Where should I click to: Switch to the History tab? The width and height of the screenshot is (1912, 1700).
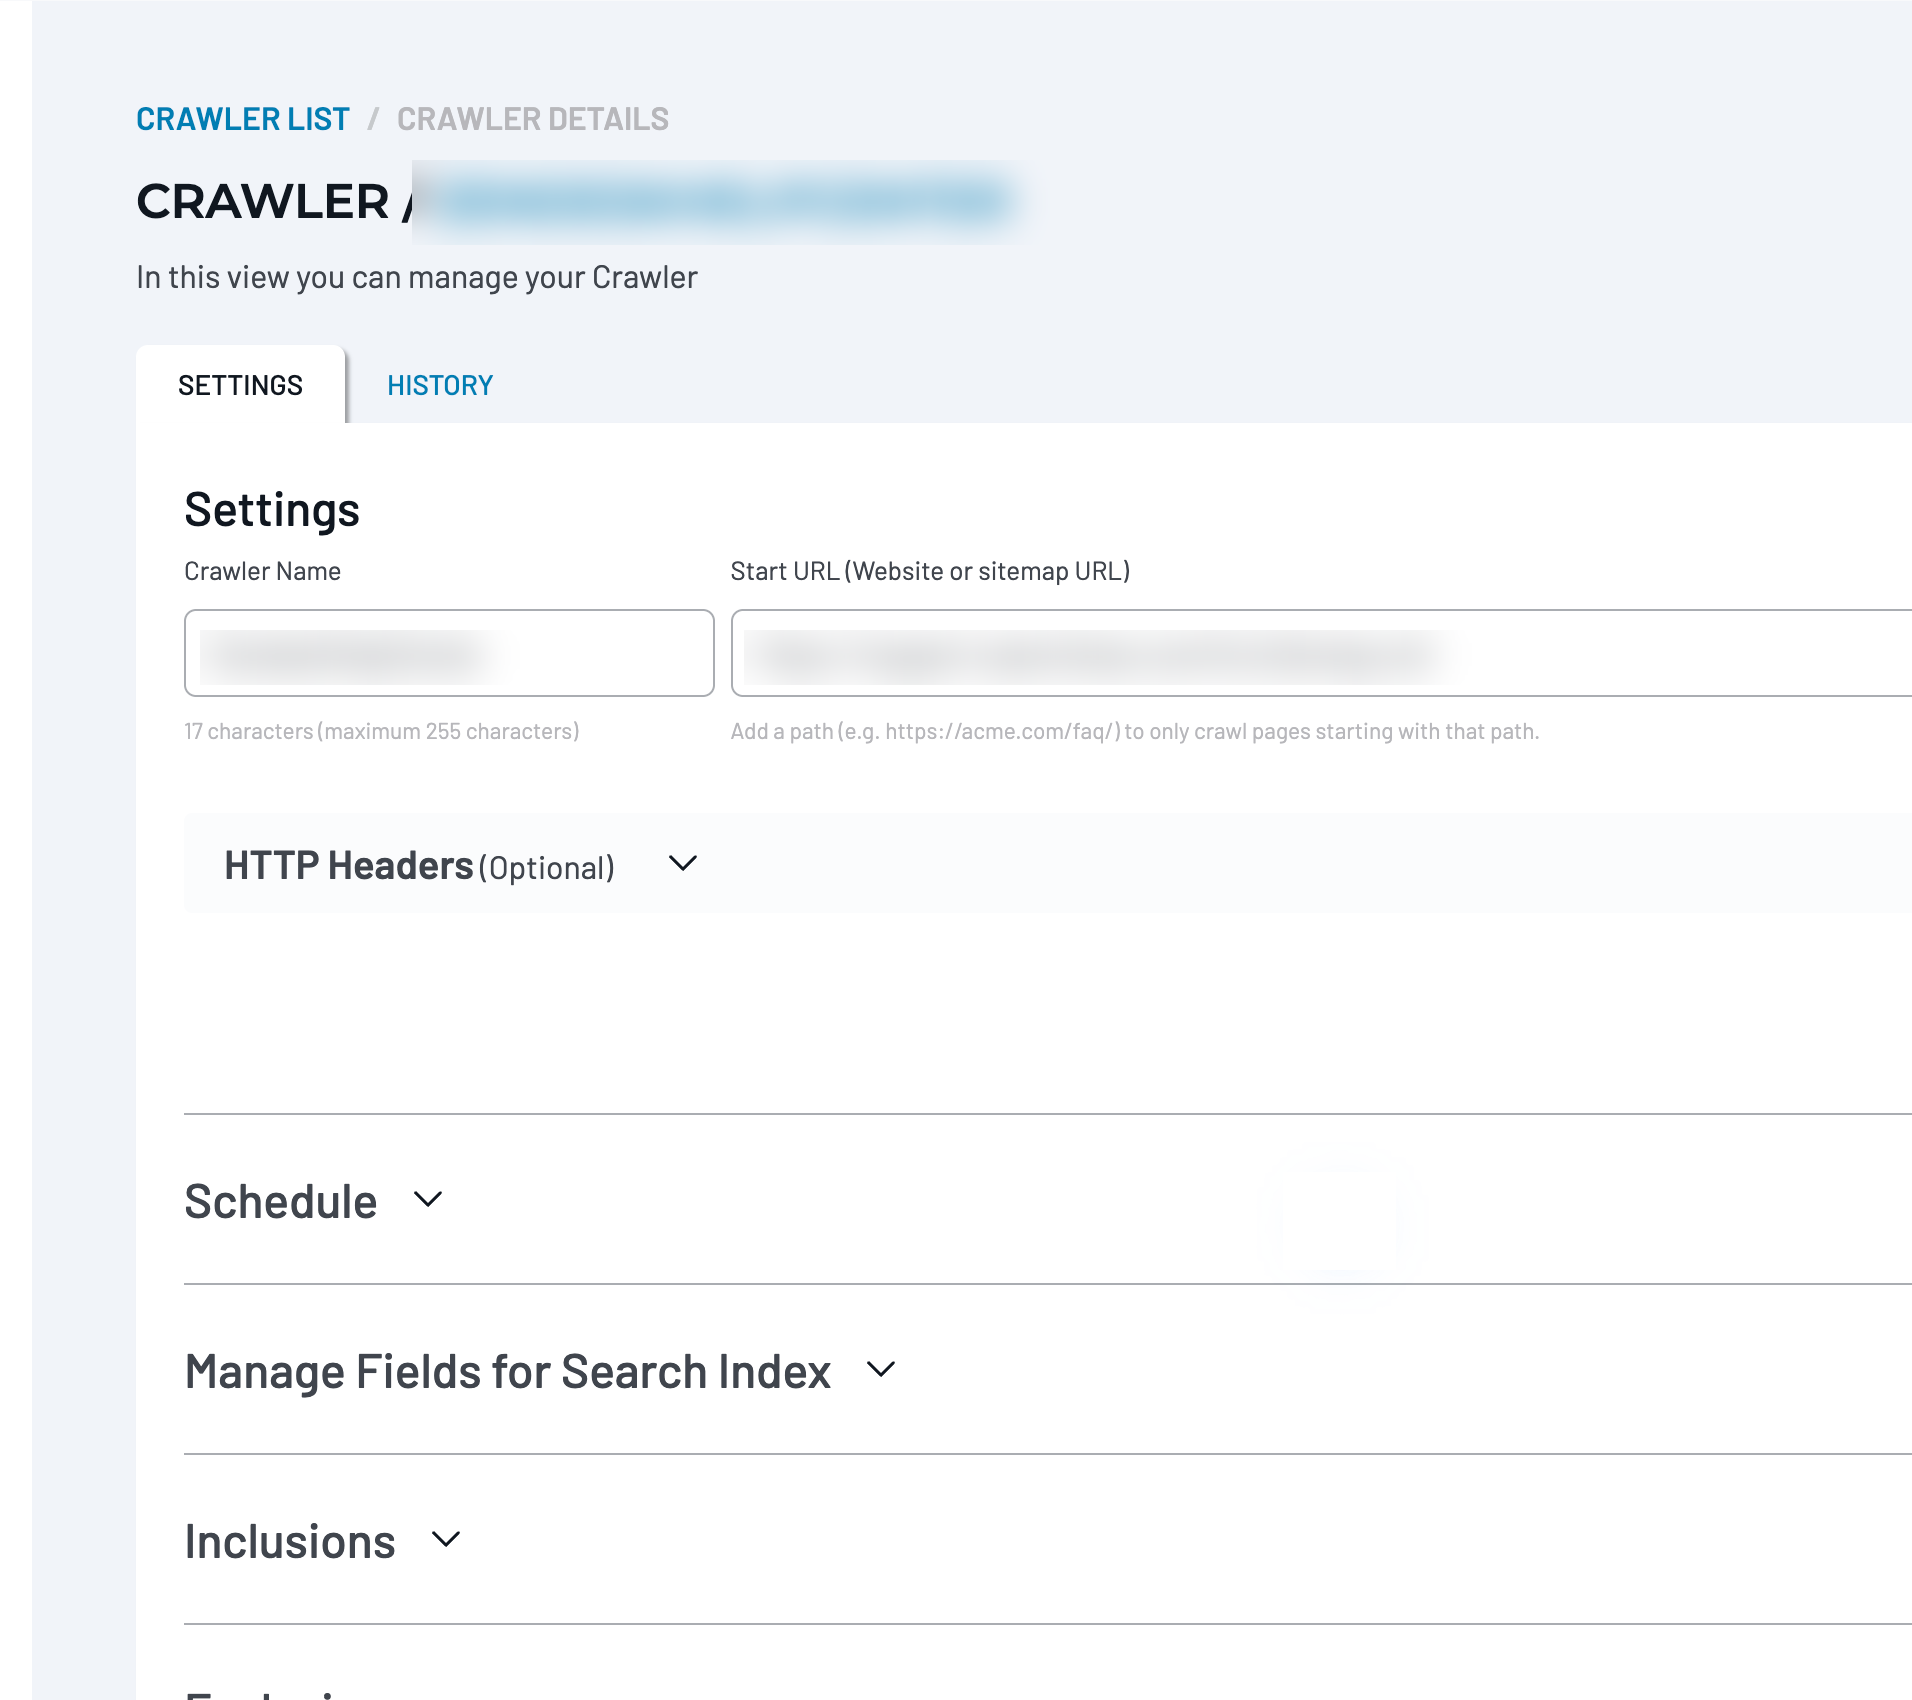tap(440, 385)
